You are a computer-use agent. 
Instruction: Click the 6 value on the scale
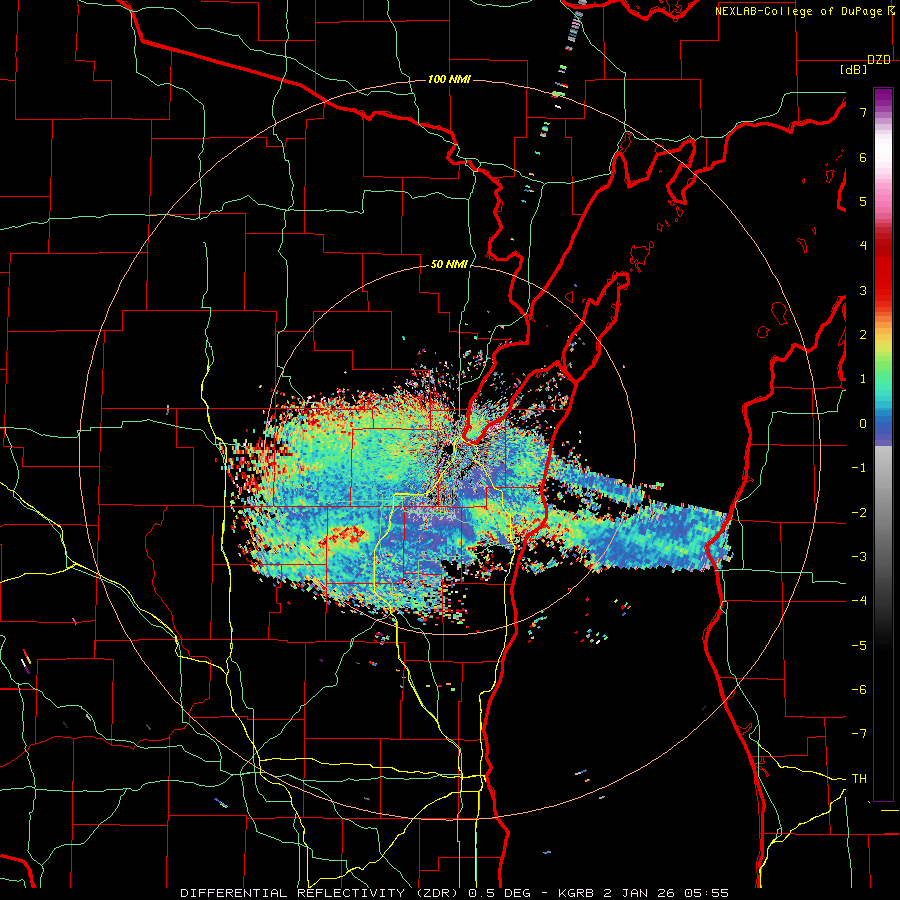coord(863,157)
